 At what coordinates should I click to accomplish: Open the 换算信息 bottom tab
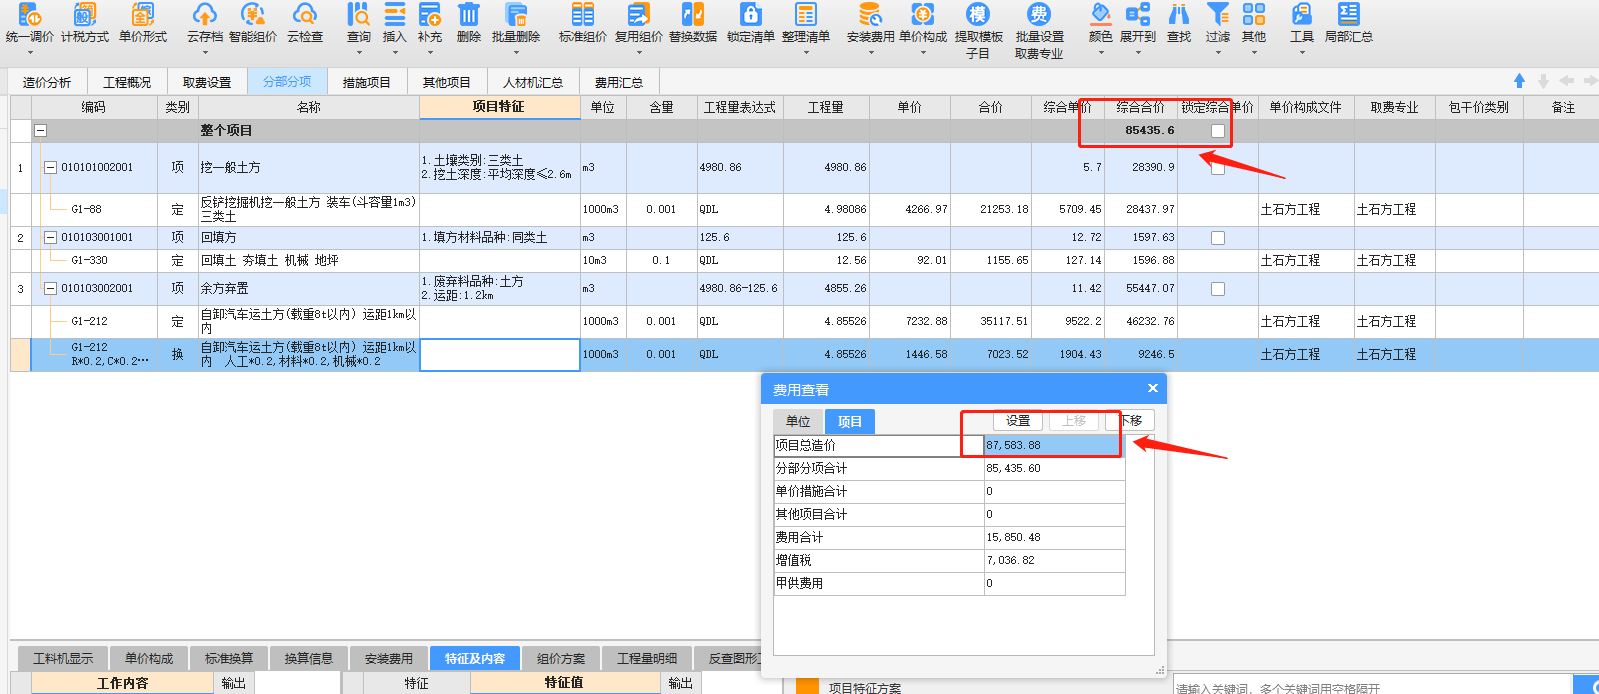pyautogui.click(x=309, y=658)
